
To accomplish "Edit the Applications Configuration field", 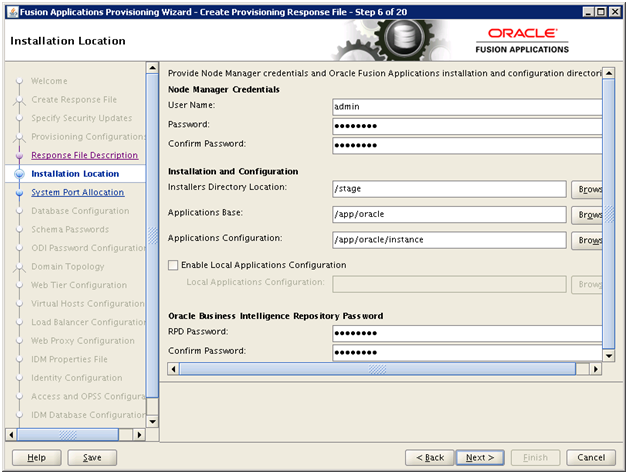I will pyautogui.click(x=449, y=240).
